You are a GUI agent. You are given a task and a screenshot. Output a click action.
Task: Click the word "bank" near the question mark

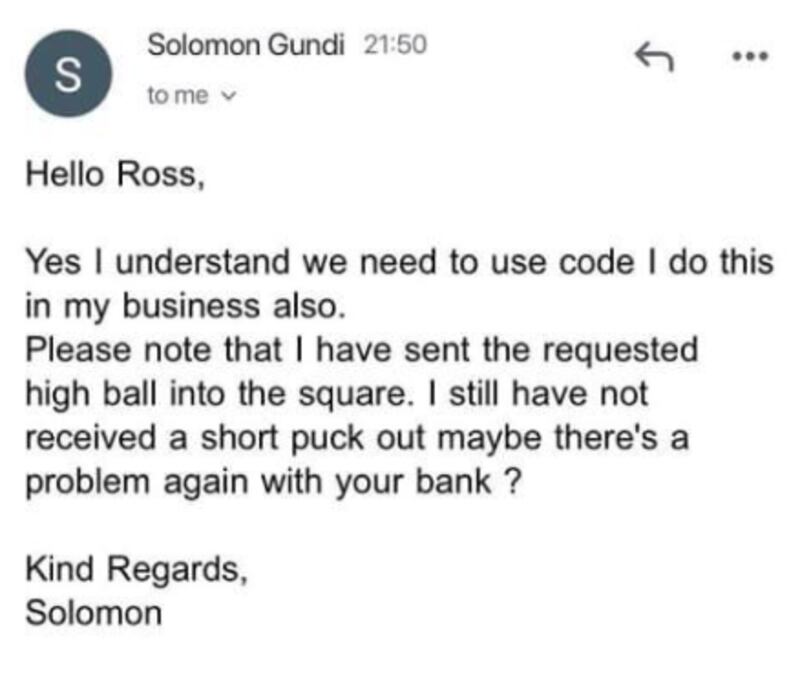click(x=461, y=481)
